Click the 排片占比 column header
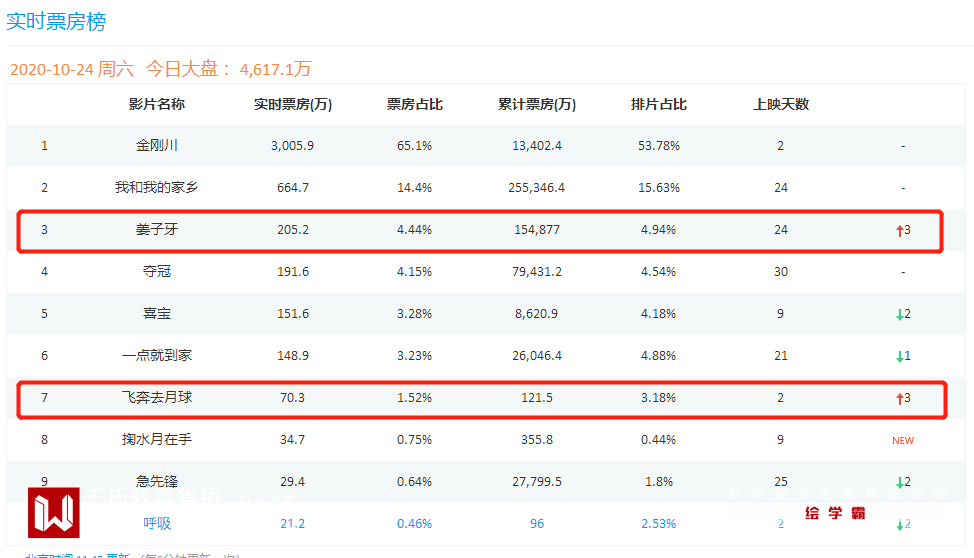 click(658, 104)
